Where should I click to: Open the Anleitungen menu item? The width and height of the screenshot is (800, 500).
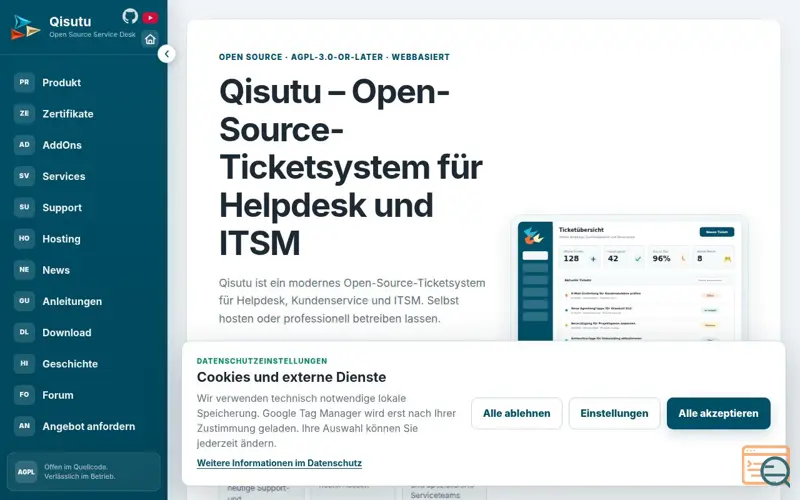[x=84, y=301]
